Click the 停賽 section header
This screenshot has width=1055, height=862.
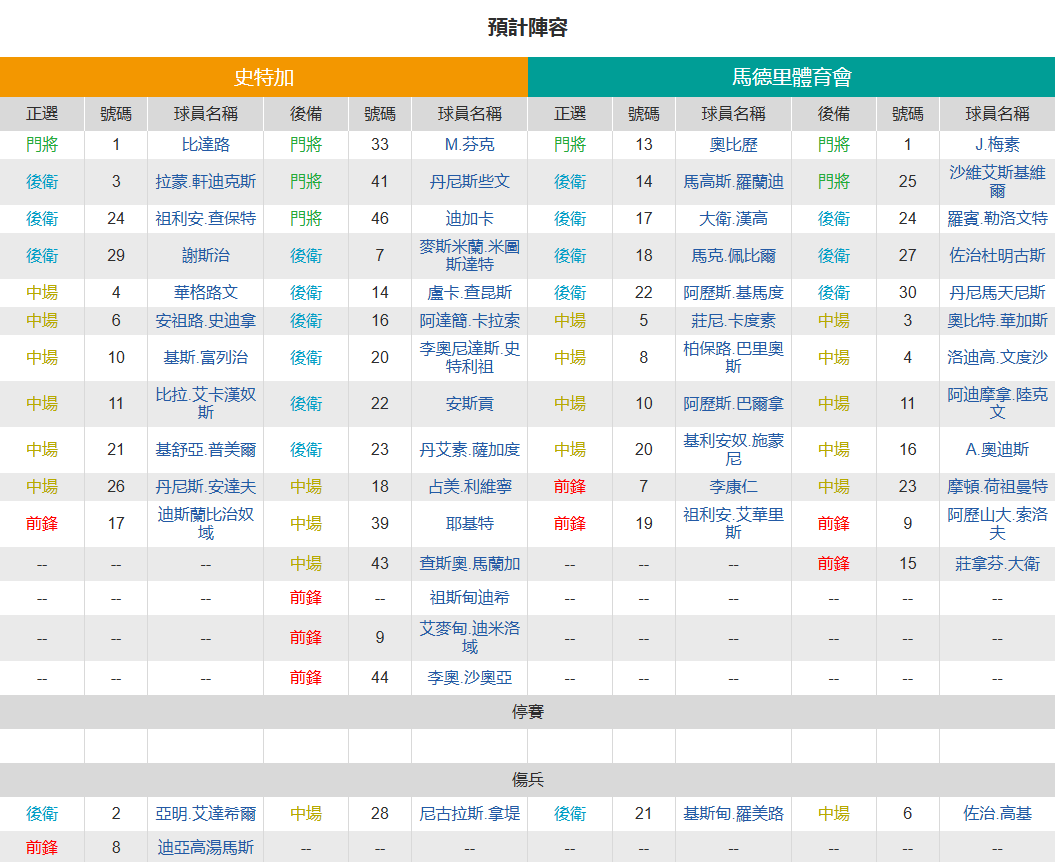point(528,712)
